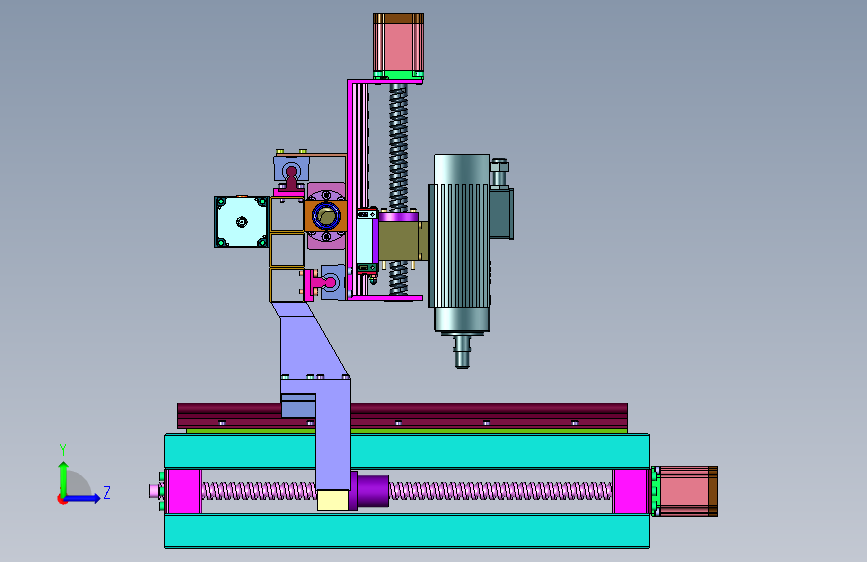Select the lower cyan frame beam
This screenshot has height=562, width=867.
(407, 531)
